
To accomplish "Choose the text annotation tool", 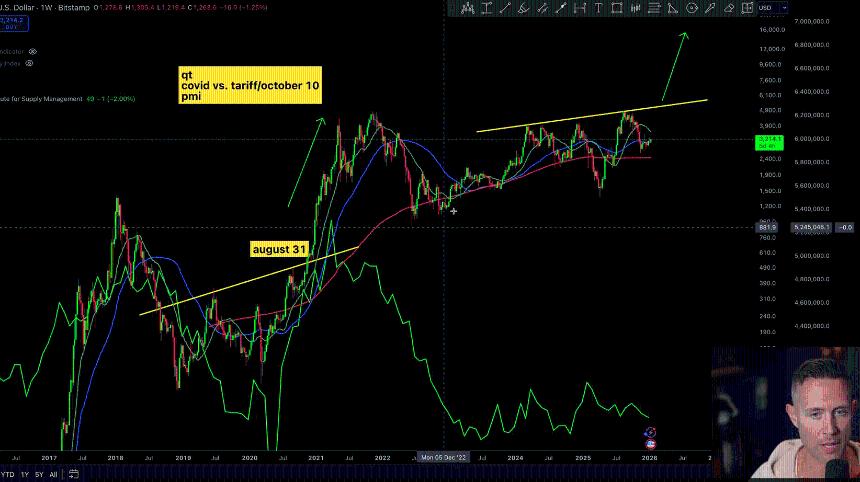I will click(598, 8).
